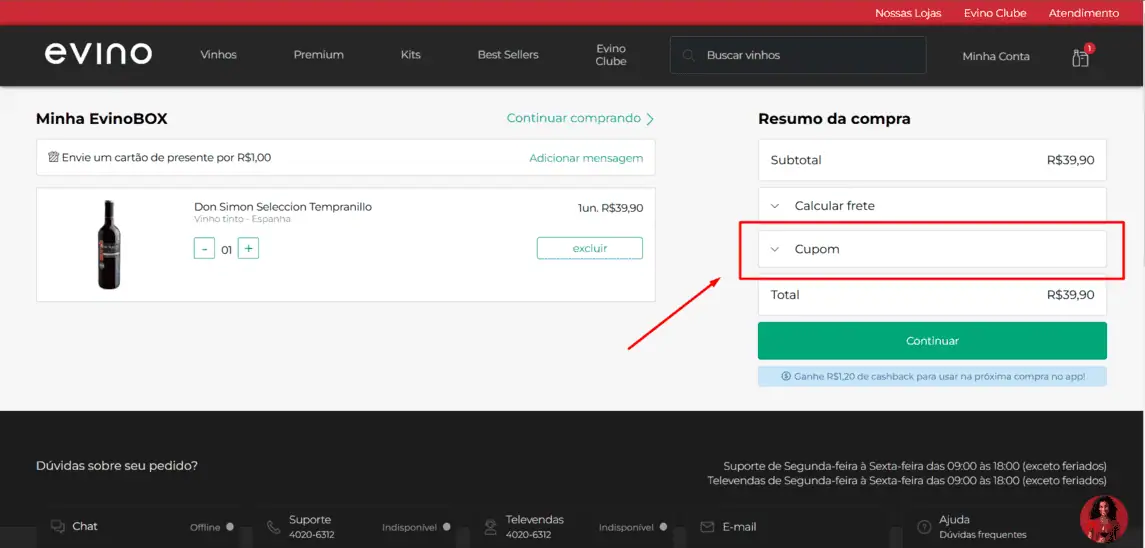This screenshot has width=1145, height=548.
Task: Click Continuar comprando link
Action: pos(574,118)
